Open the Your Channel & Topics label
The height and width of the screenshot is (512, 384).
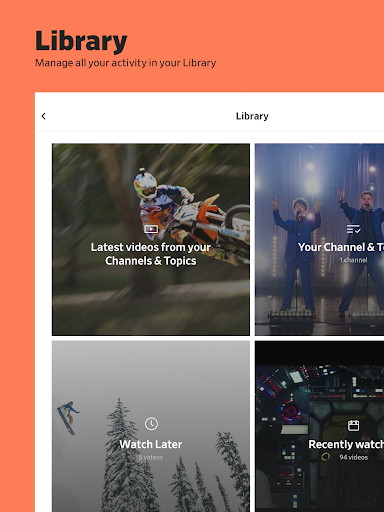[341, 247]
